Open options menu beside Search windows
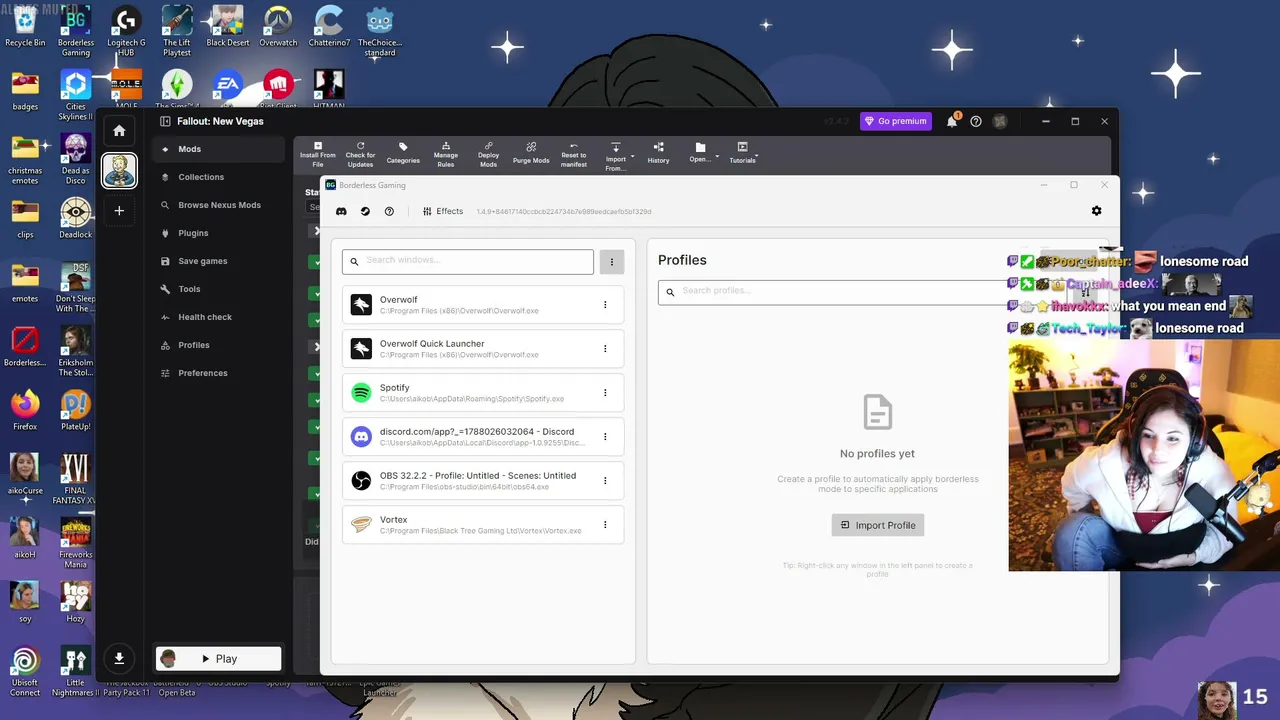The image size is (1280, 720). (x=612, y=261)
